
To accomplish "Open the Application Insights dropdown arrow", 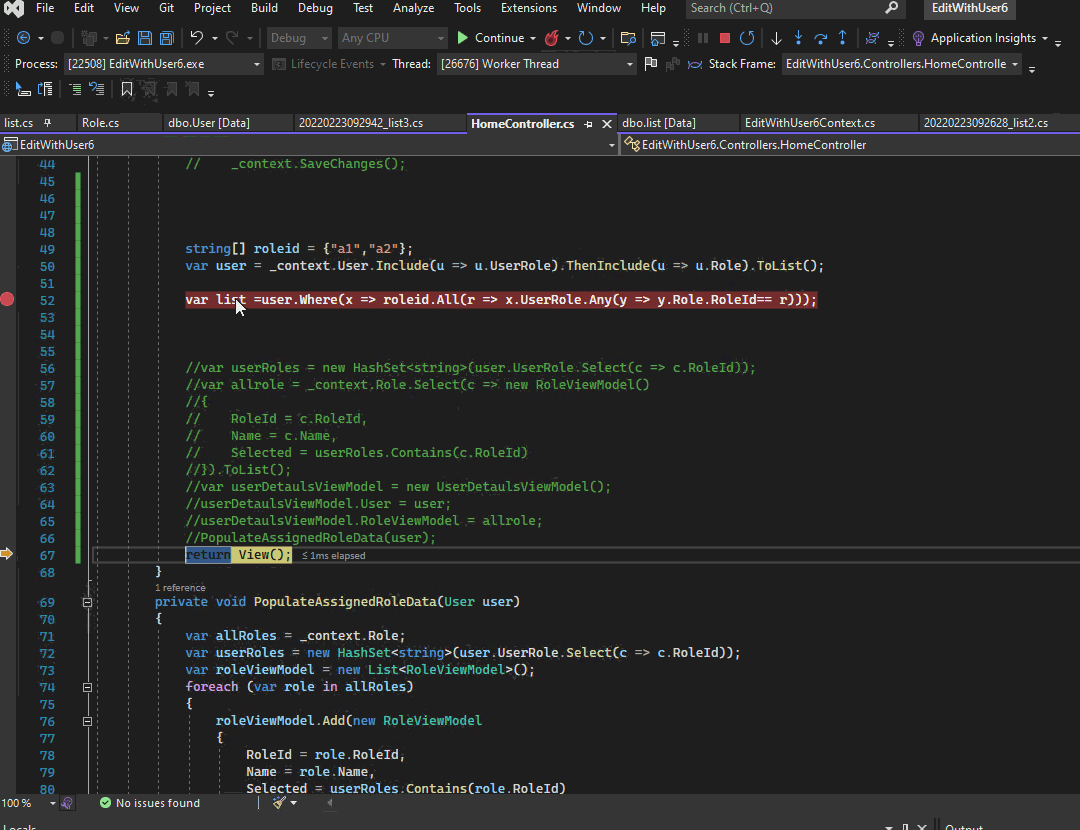I will [x=1045, y=39].
